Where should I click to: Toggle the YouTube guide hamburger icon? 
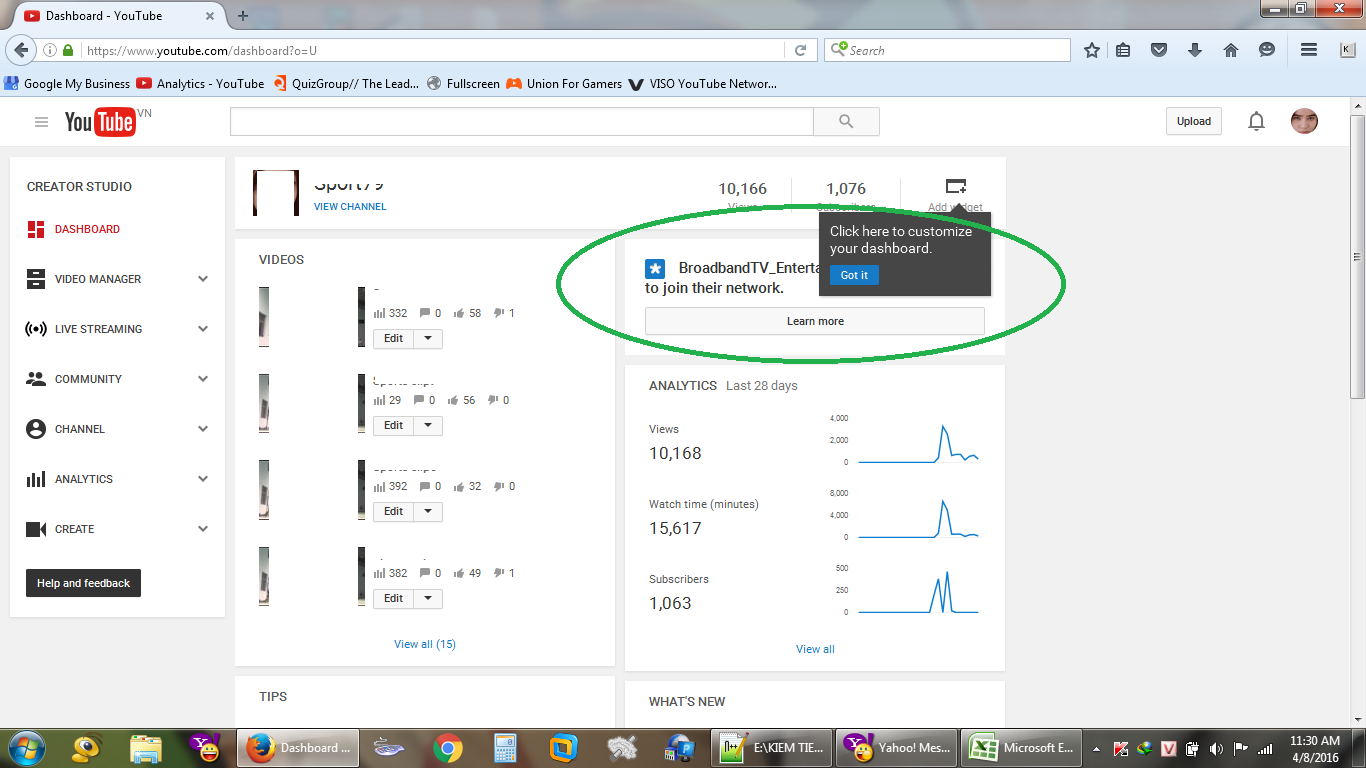(41, 122)
